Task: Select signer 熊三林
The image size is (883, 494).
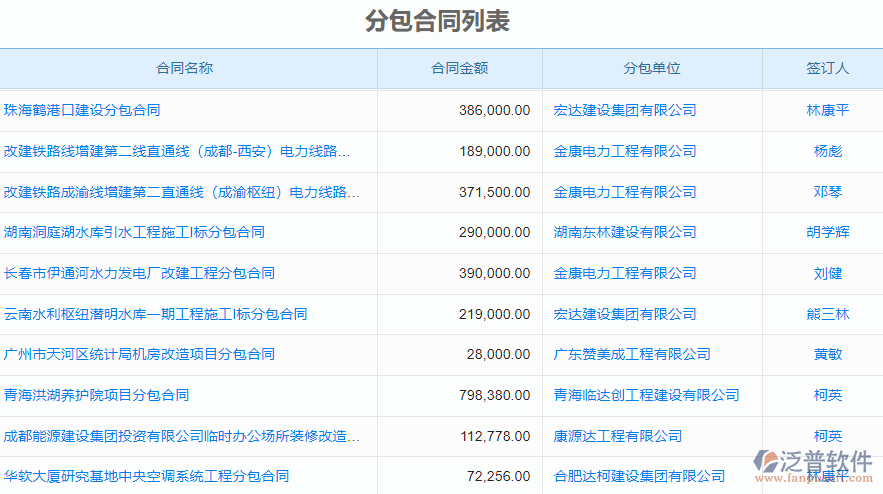Action: (x=827, y=314)
